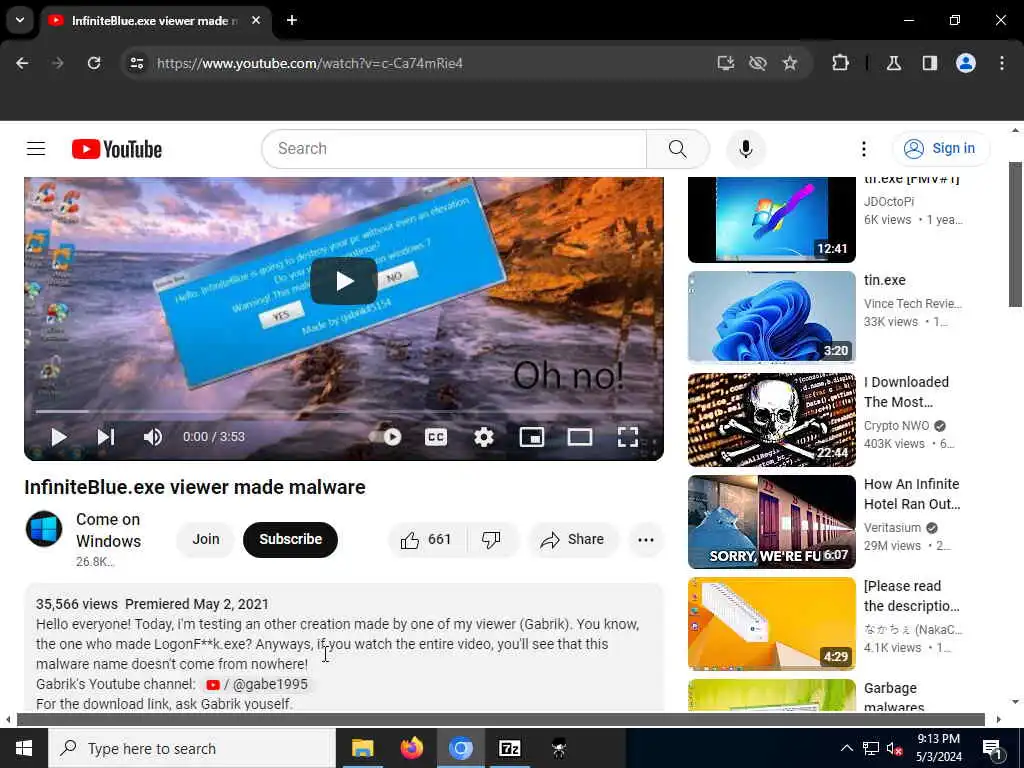Reload the page
Image resolution: width=1024 pixels, height=768 pixels.
click(x=94, y=63)
